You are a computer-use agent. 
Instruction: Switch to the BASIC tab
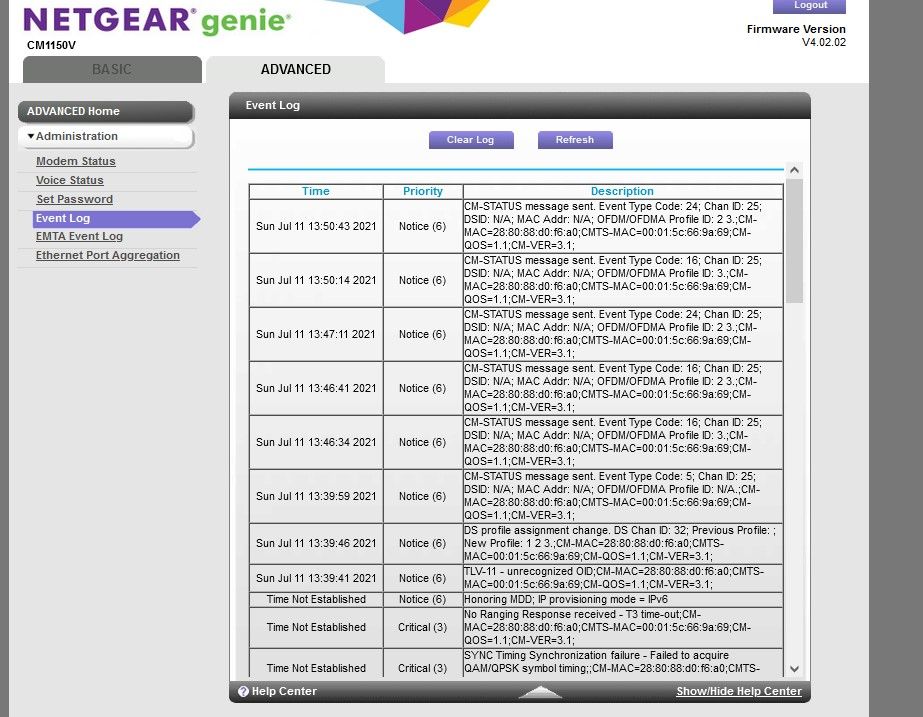click(x=112, y=69)
